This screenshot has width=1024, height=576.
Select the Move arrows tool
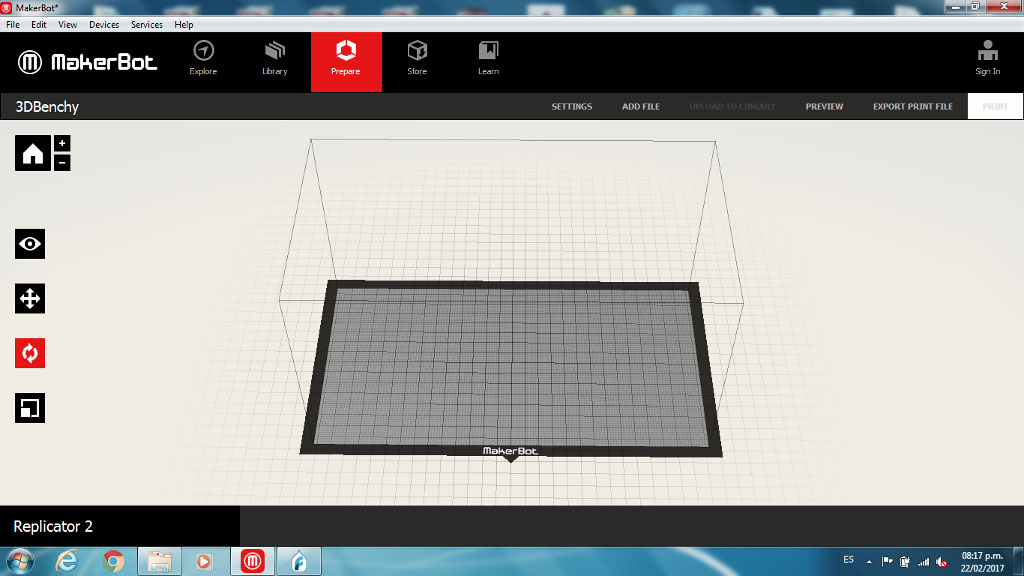[x=30, y=298]
